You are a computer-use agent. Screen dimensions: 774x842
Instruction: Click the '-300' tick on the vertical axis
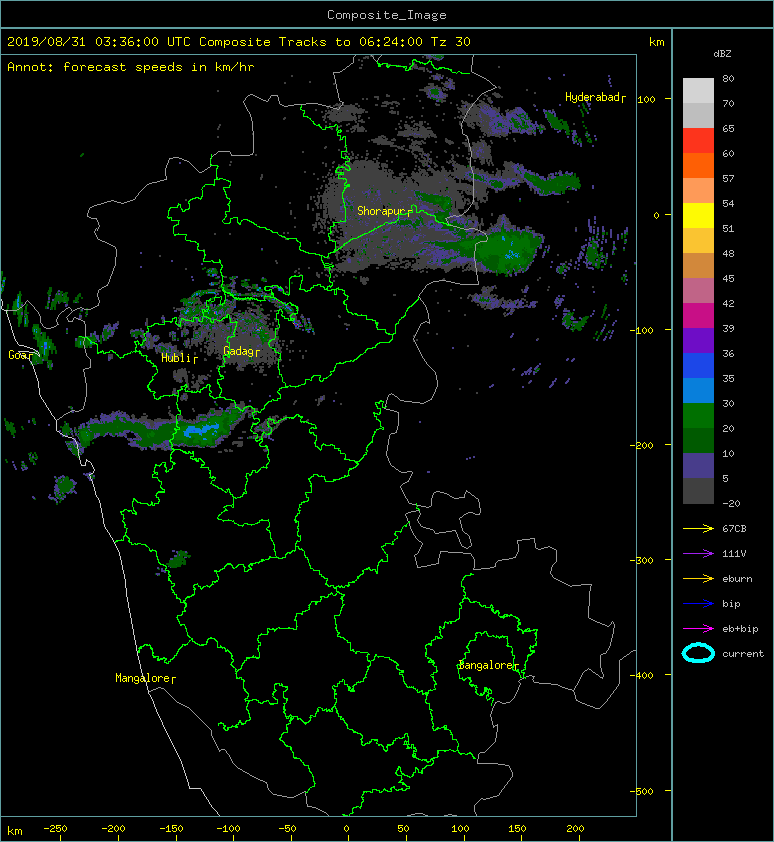(642, 560)
